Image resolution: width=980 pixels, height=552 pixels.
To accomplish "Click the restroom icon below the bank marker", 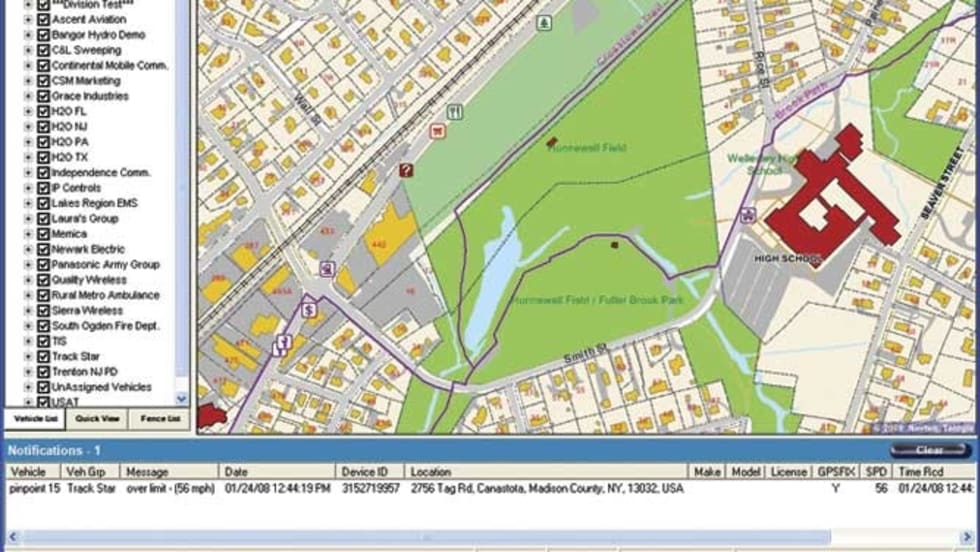I will [x=283, y=345].
